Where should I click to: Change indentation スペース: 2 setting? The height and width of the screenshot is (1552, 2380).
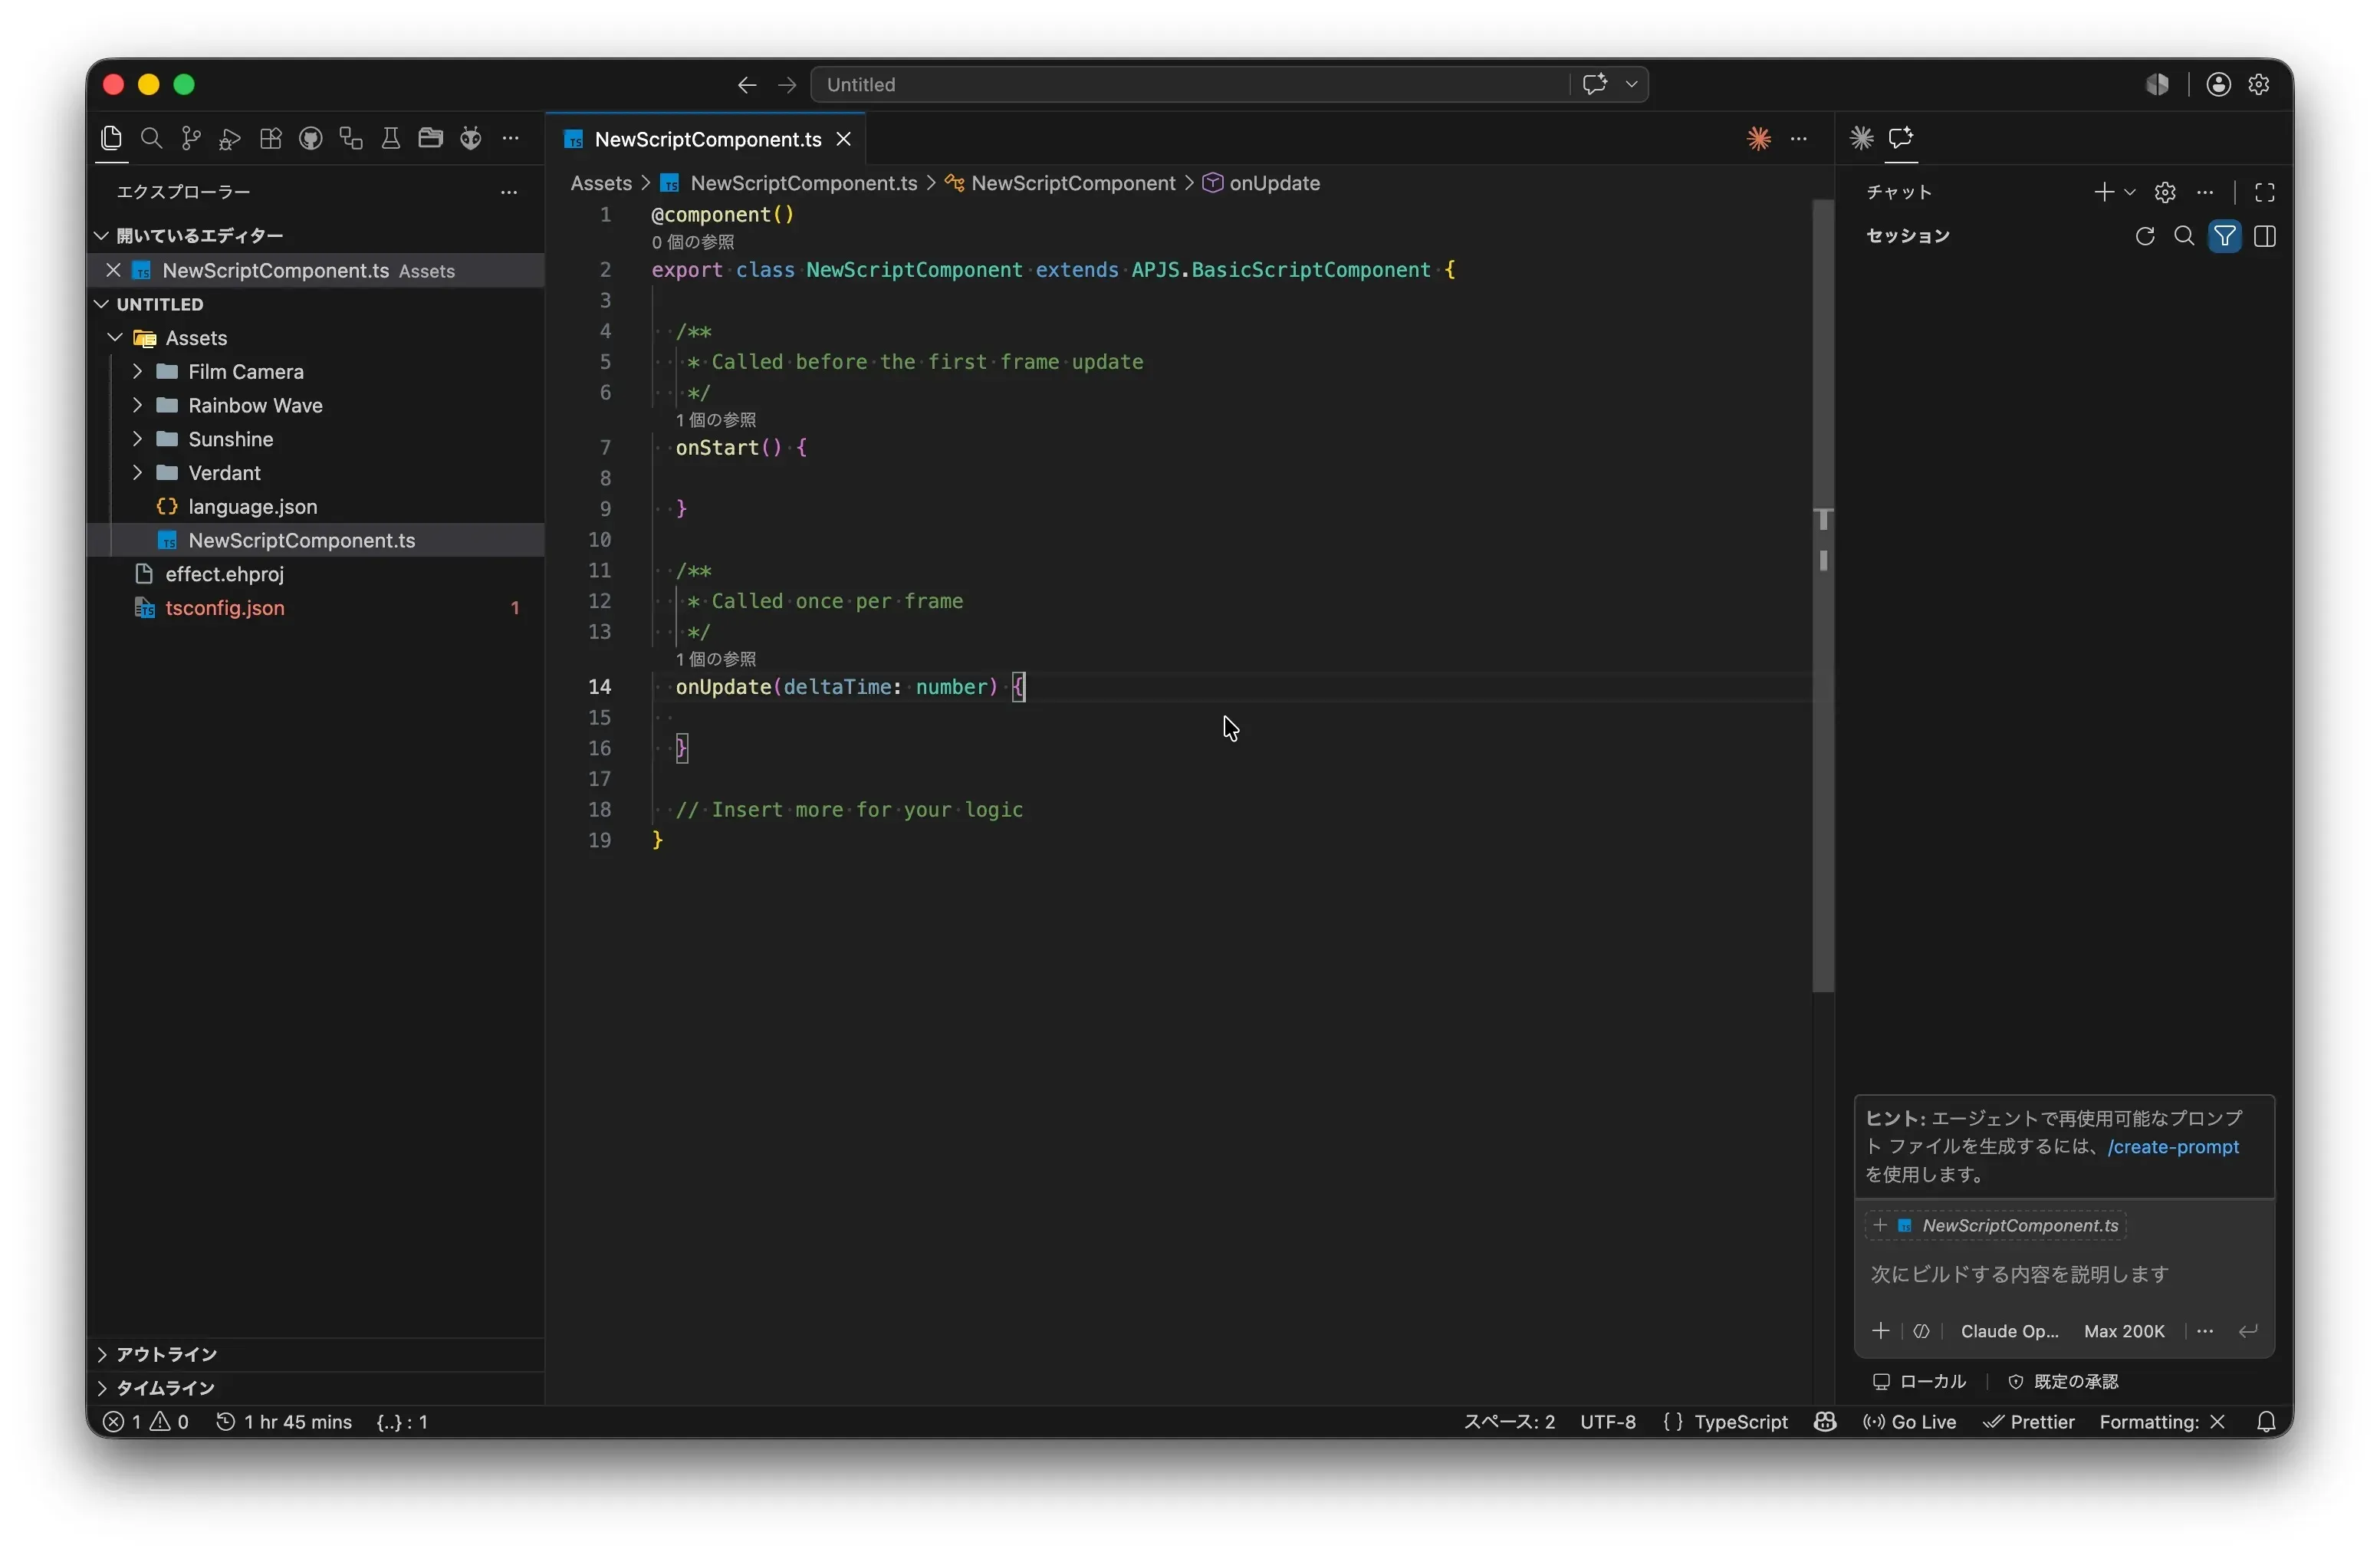1509,1422
